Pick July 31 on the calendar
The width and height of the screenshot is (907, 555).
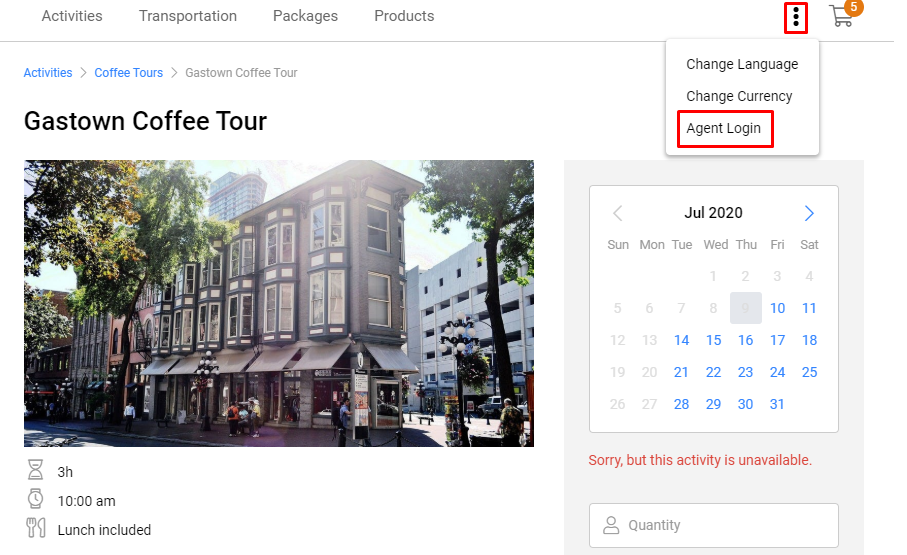coord(777,404)
